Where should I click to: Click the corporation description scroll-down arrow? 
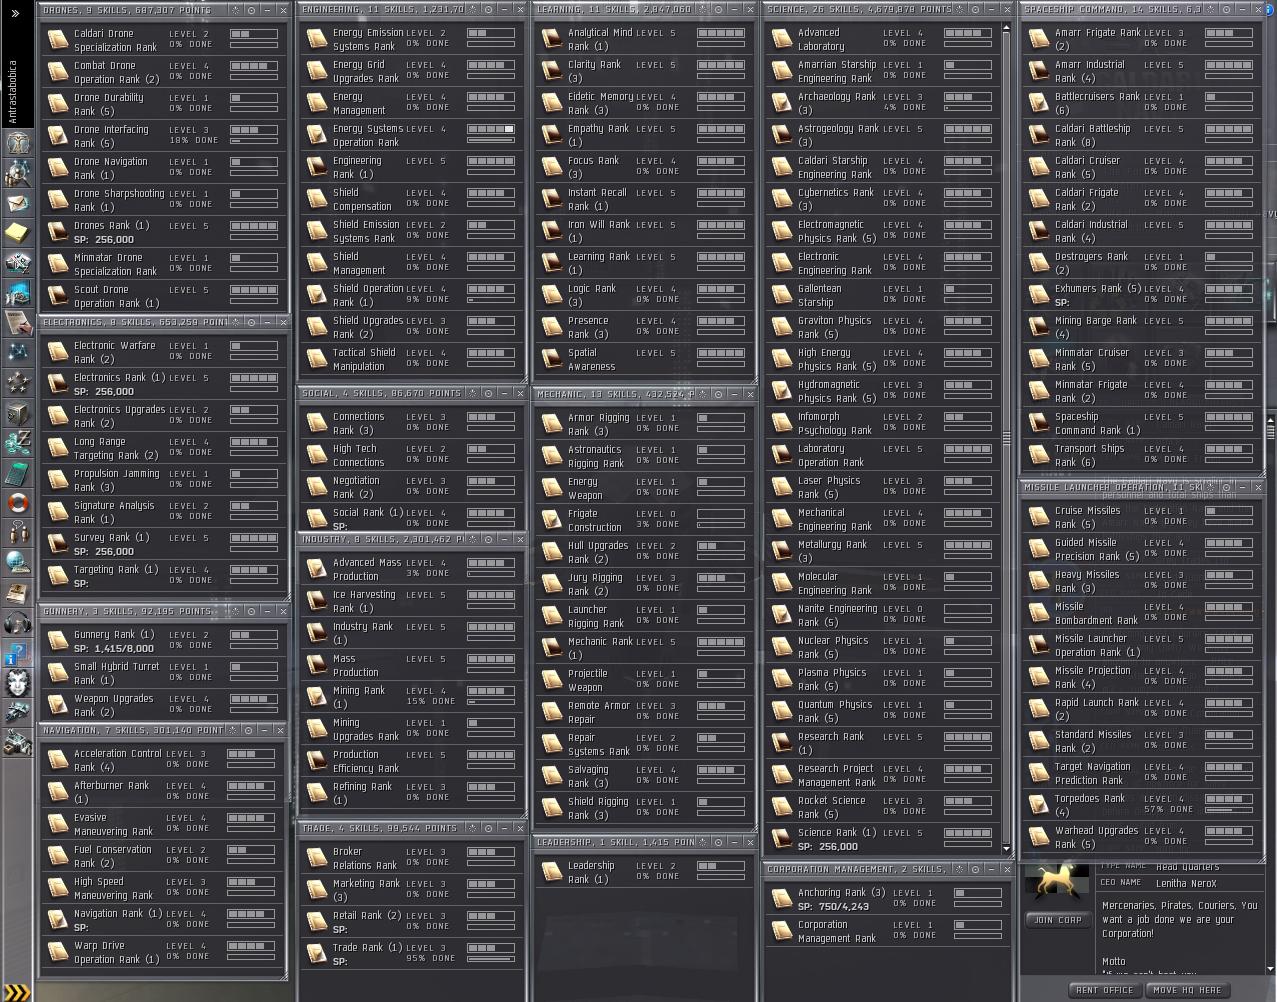tap(1271, 970)
